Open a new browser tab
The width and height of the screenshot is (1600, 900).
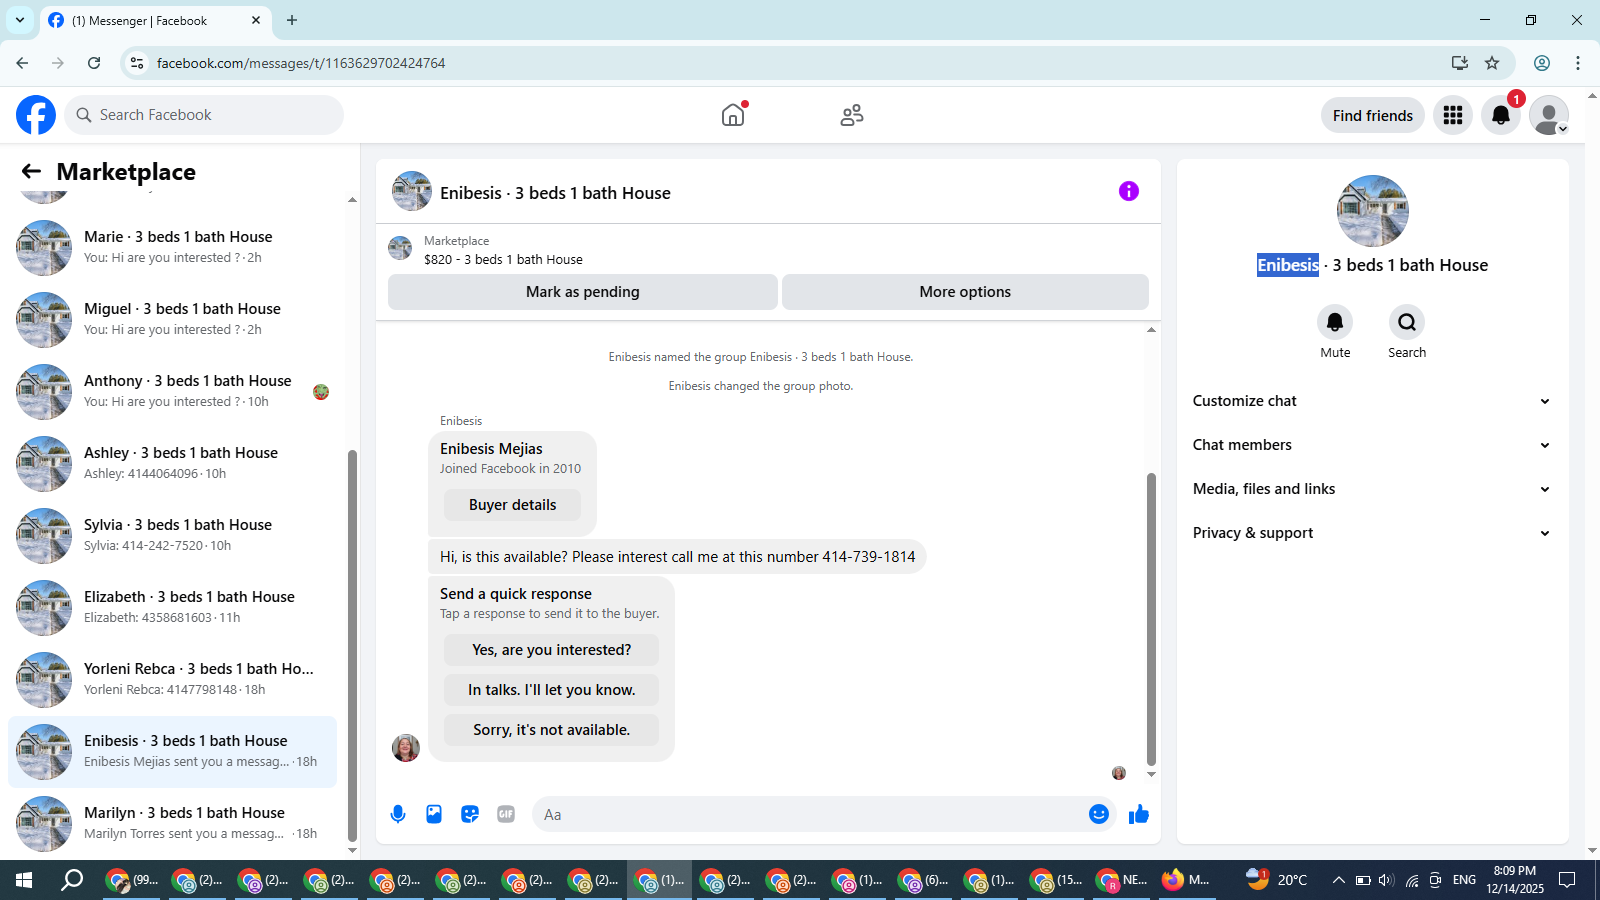[292, 20]
